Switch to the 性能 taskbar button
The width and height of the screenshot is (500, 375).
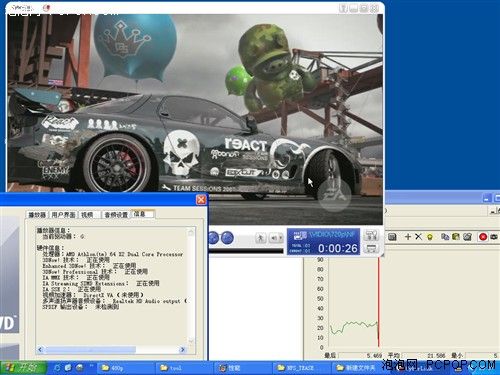click(243, 368)
